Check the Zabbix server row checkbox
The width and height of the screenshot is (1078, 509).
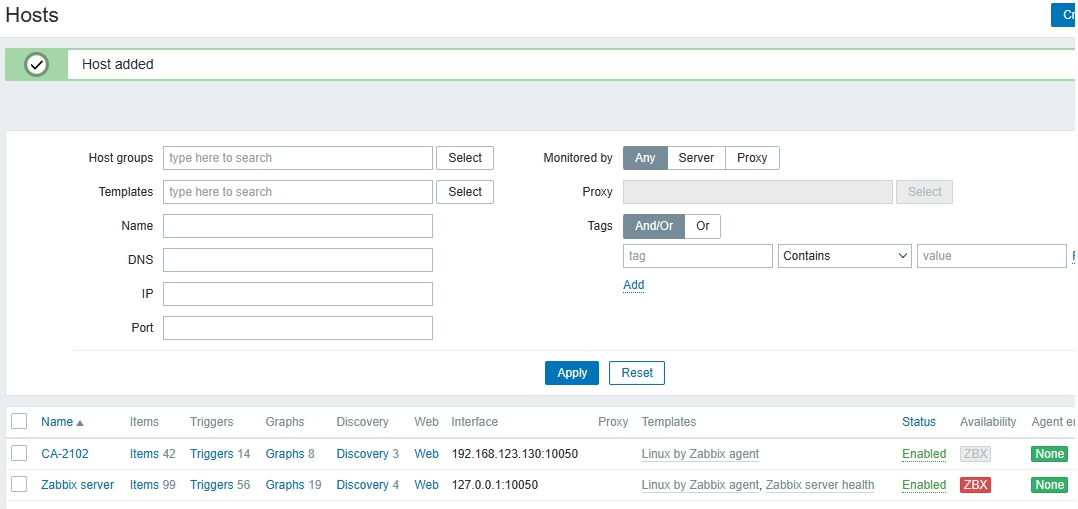19,485
